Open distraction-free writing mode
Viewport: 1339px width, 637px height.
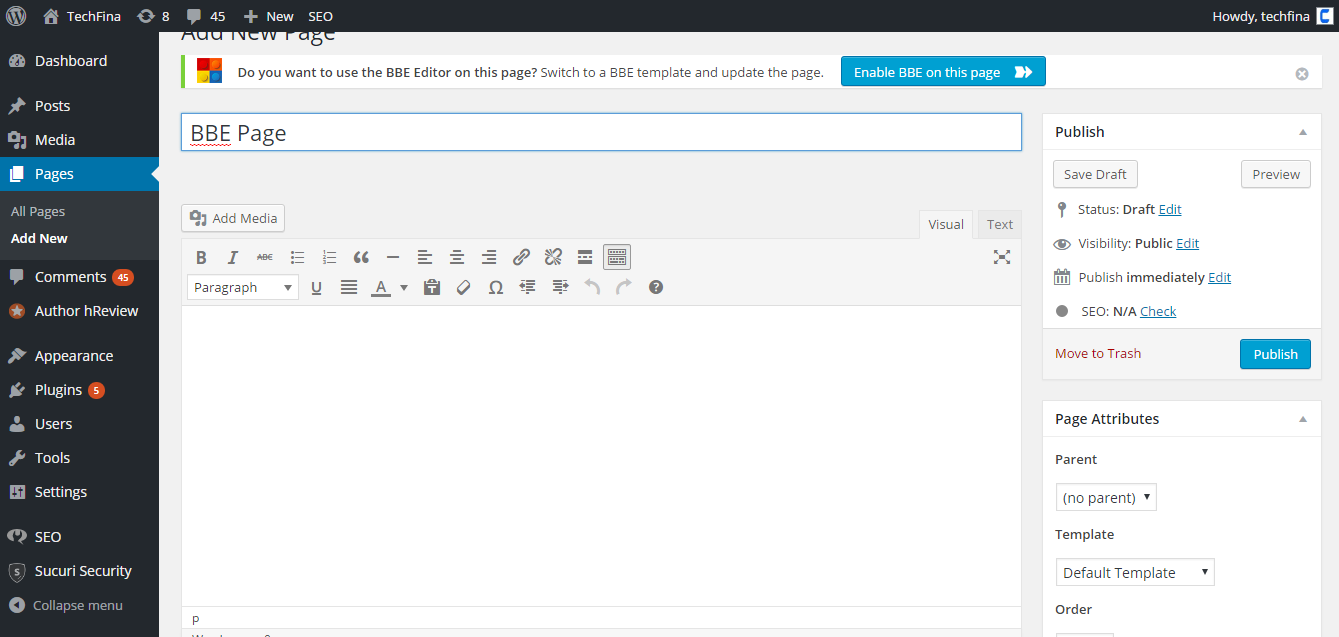point(1001,257)
